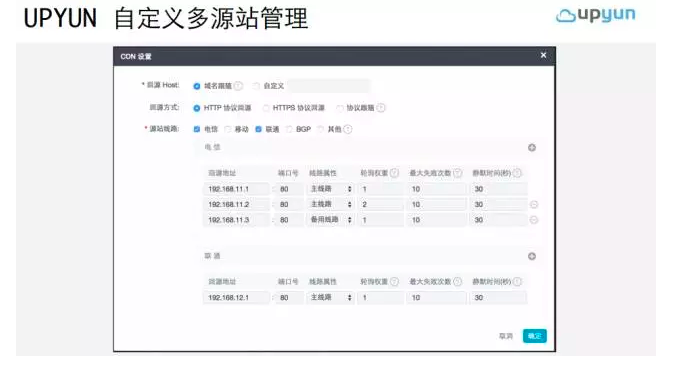Check the BGP line checkbox
Viewport: 673px width, 374px height.
click(289, 129)
